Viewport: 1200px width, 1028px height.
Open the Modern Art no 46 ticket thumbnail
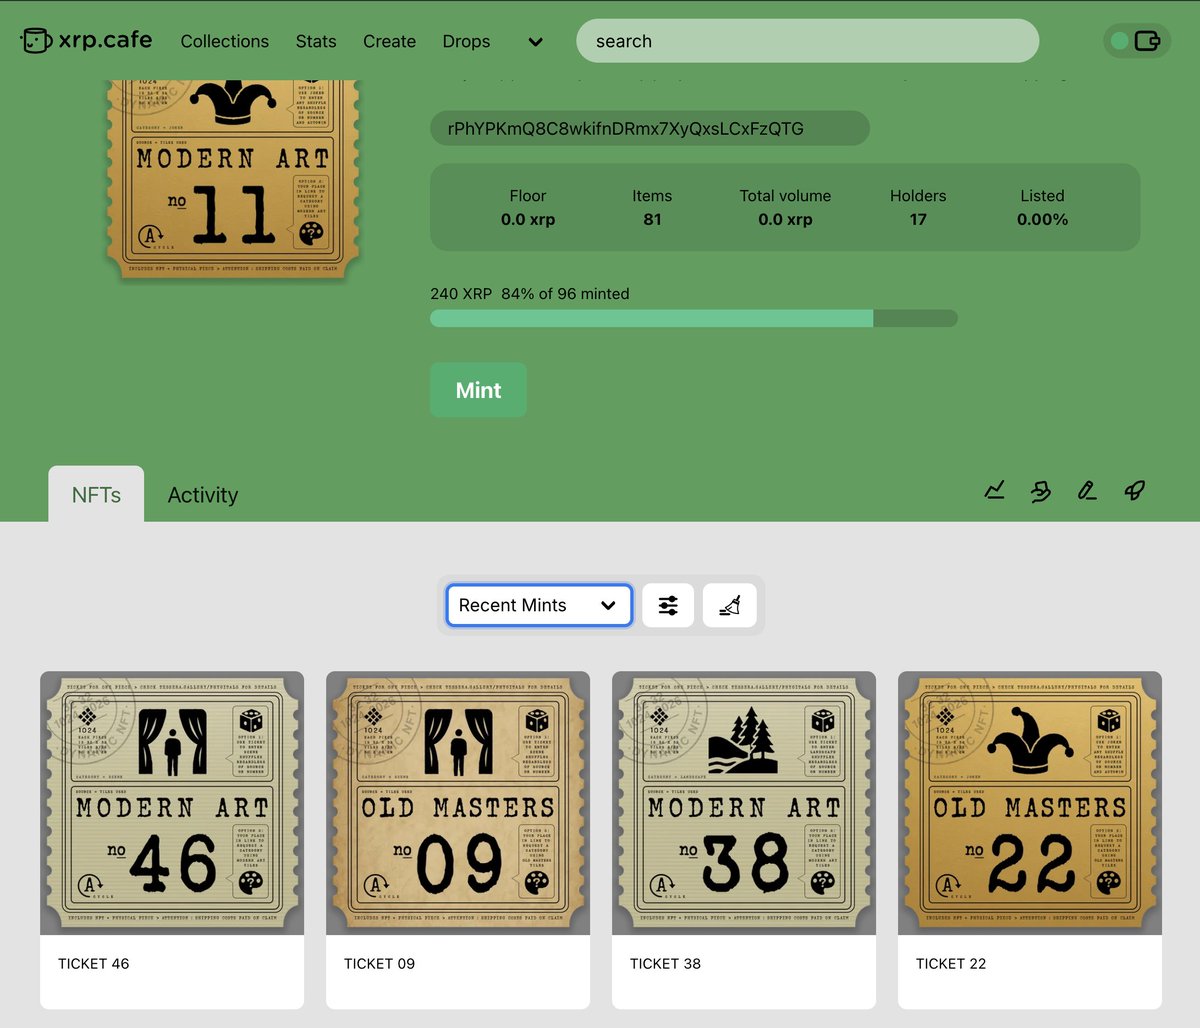point(172,803)
